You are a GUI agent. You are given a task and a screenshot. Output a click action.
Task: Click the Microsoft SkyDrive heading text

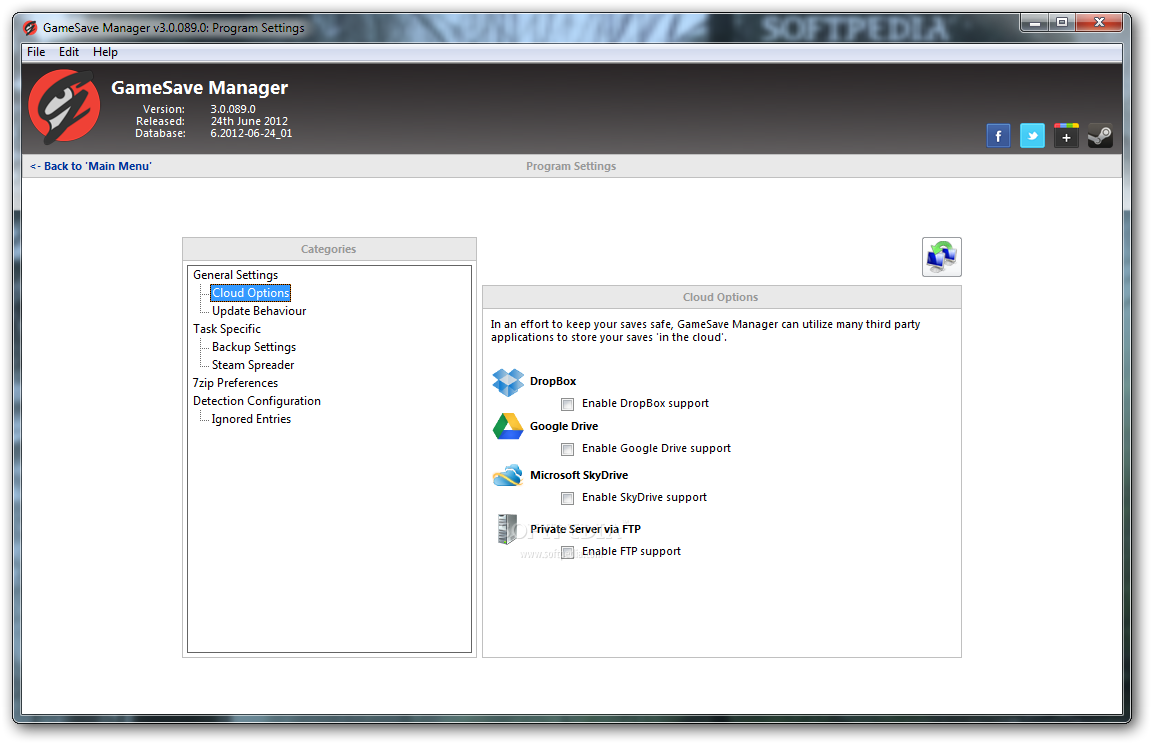pos(579,475)
